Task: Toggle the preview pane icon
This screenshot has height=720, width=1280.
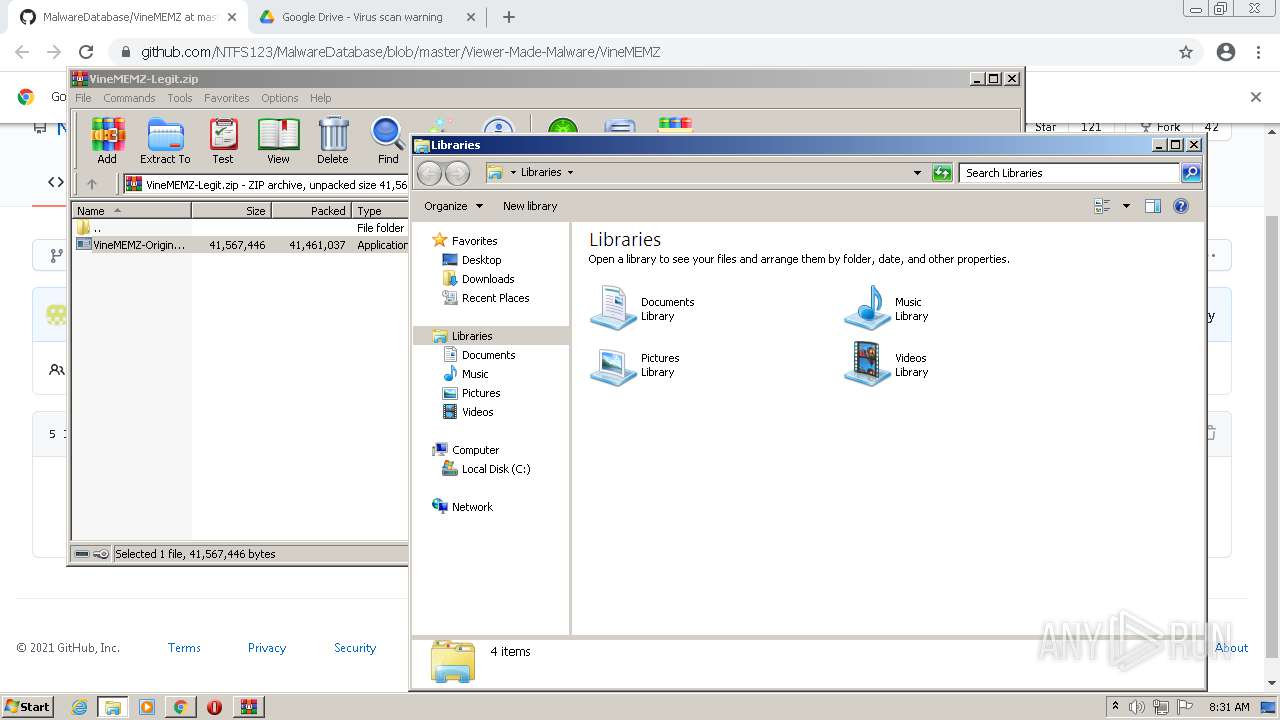Action: point(1152,206)
